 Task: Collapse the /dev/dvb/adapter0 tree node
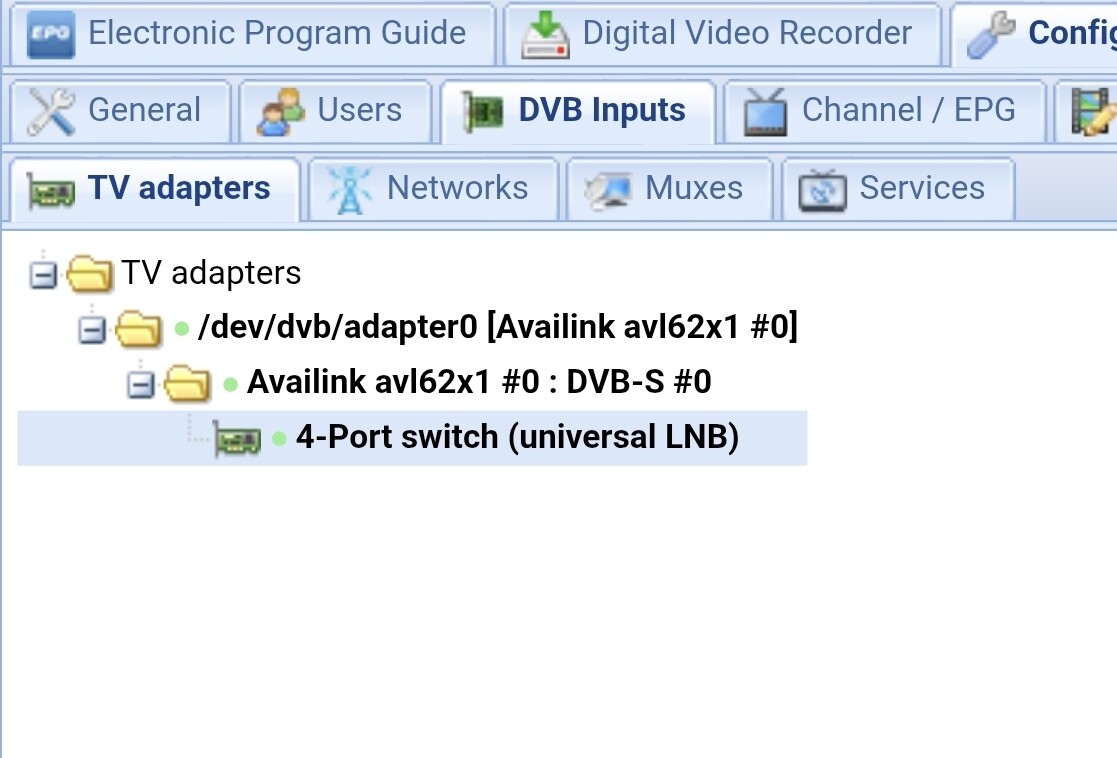[92, 330]
